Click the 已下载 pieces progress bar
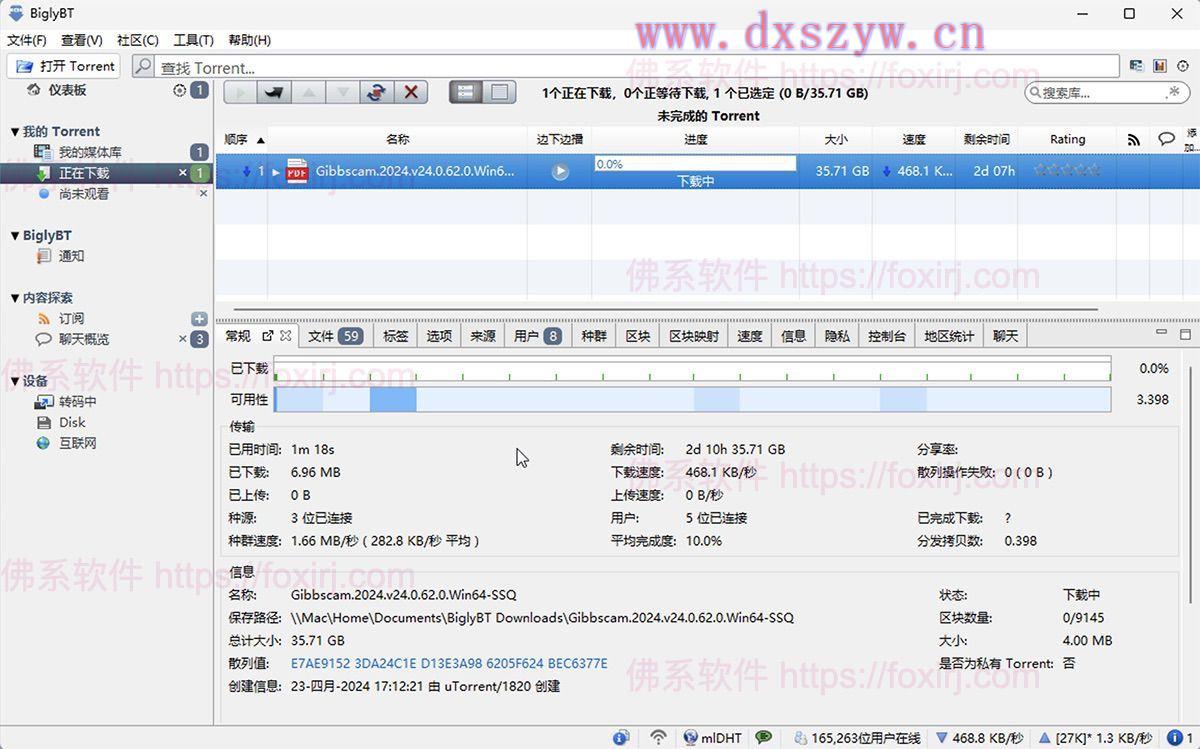Image resolution: width=1200 pixels, height=749 pixels. [692, 369]
